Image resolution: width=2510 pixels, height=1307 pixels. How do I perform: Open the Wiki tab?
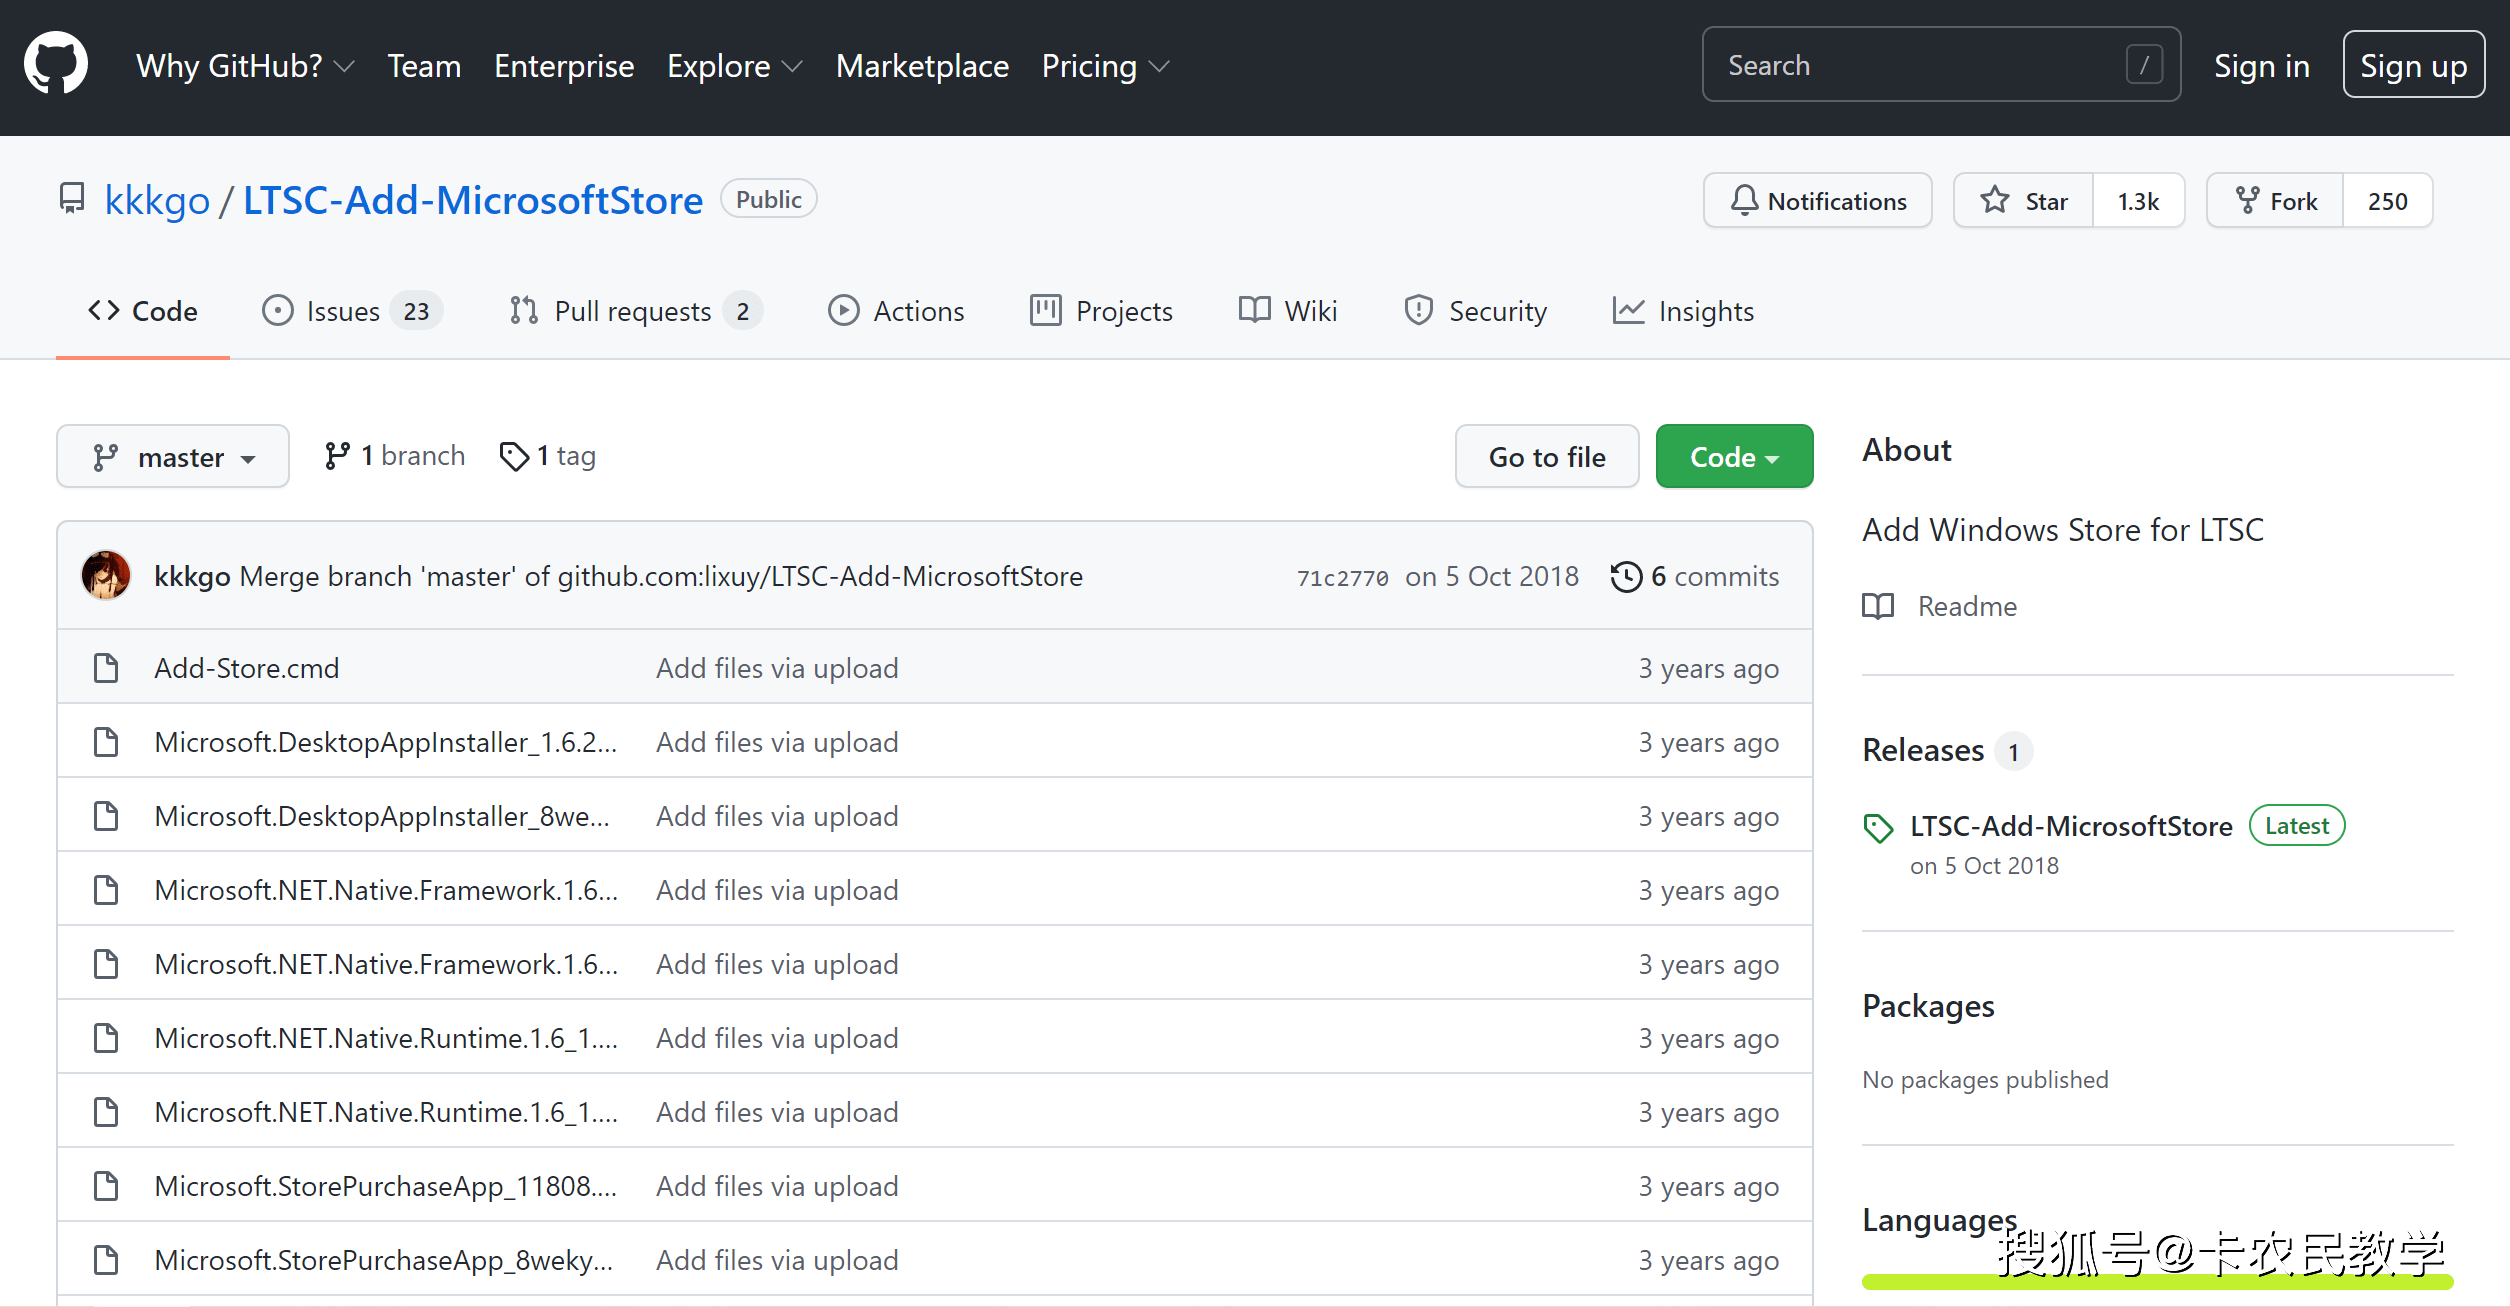pyautogui.click(x=1288, y=311)
